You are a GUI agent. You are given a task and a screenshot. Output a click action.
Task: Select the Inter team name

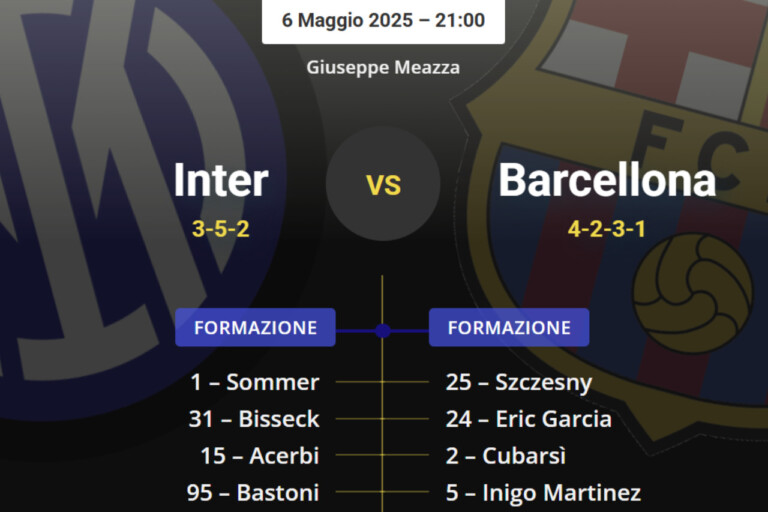tap(221, 181)
